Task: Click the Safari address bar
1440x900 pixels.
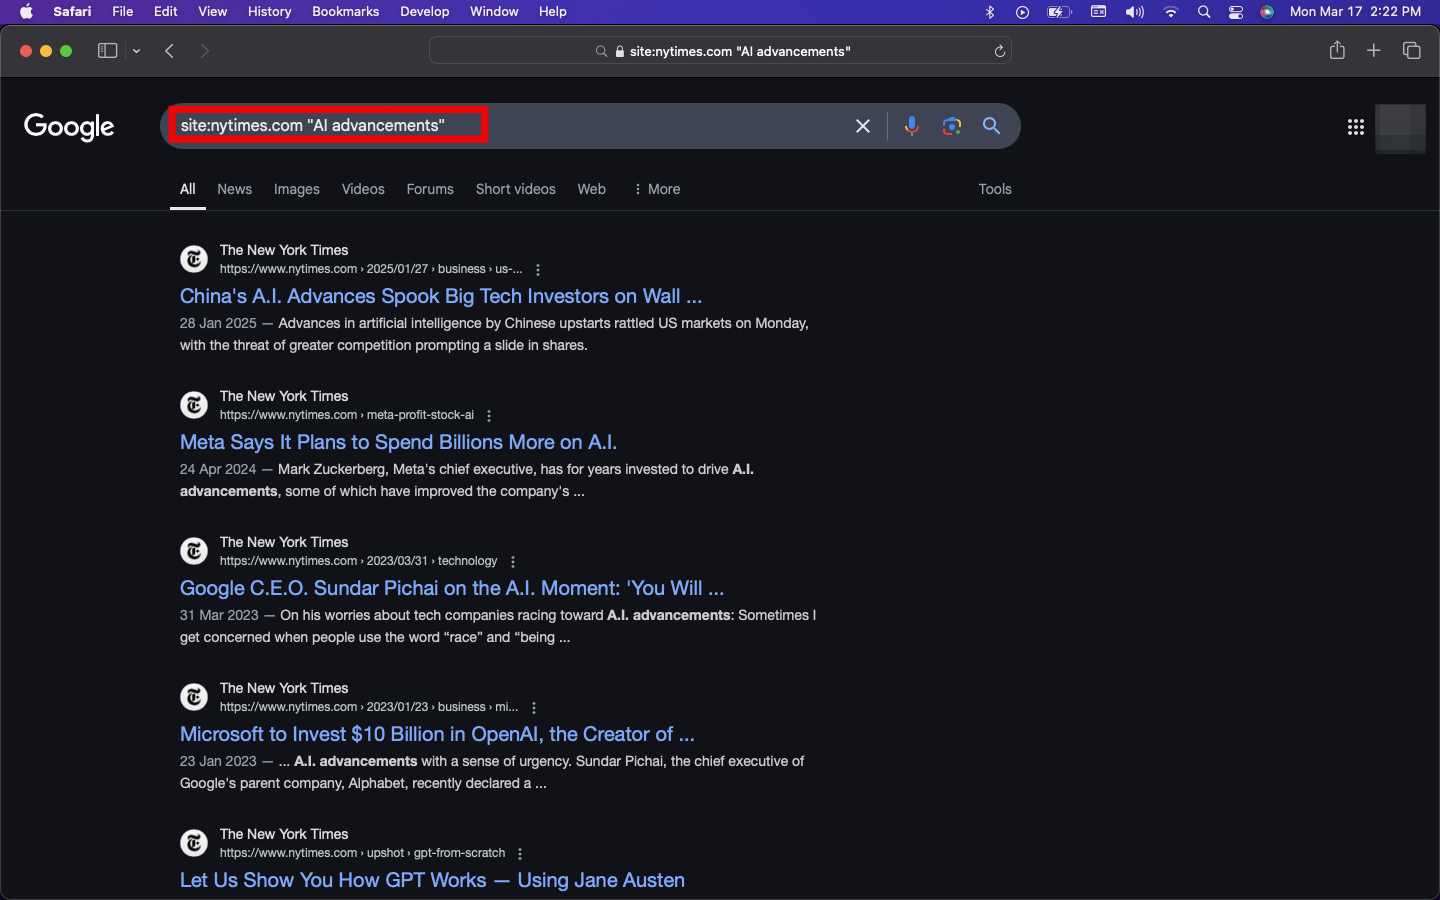Action: pos(720,51)
